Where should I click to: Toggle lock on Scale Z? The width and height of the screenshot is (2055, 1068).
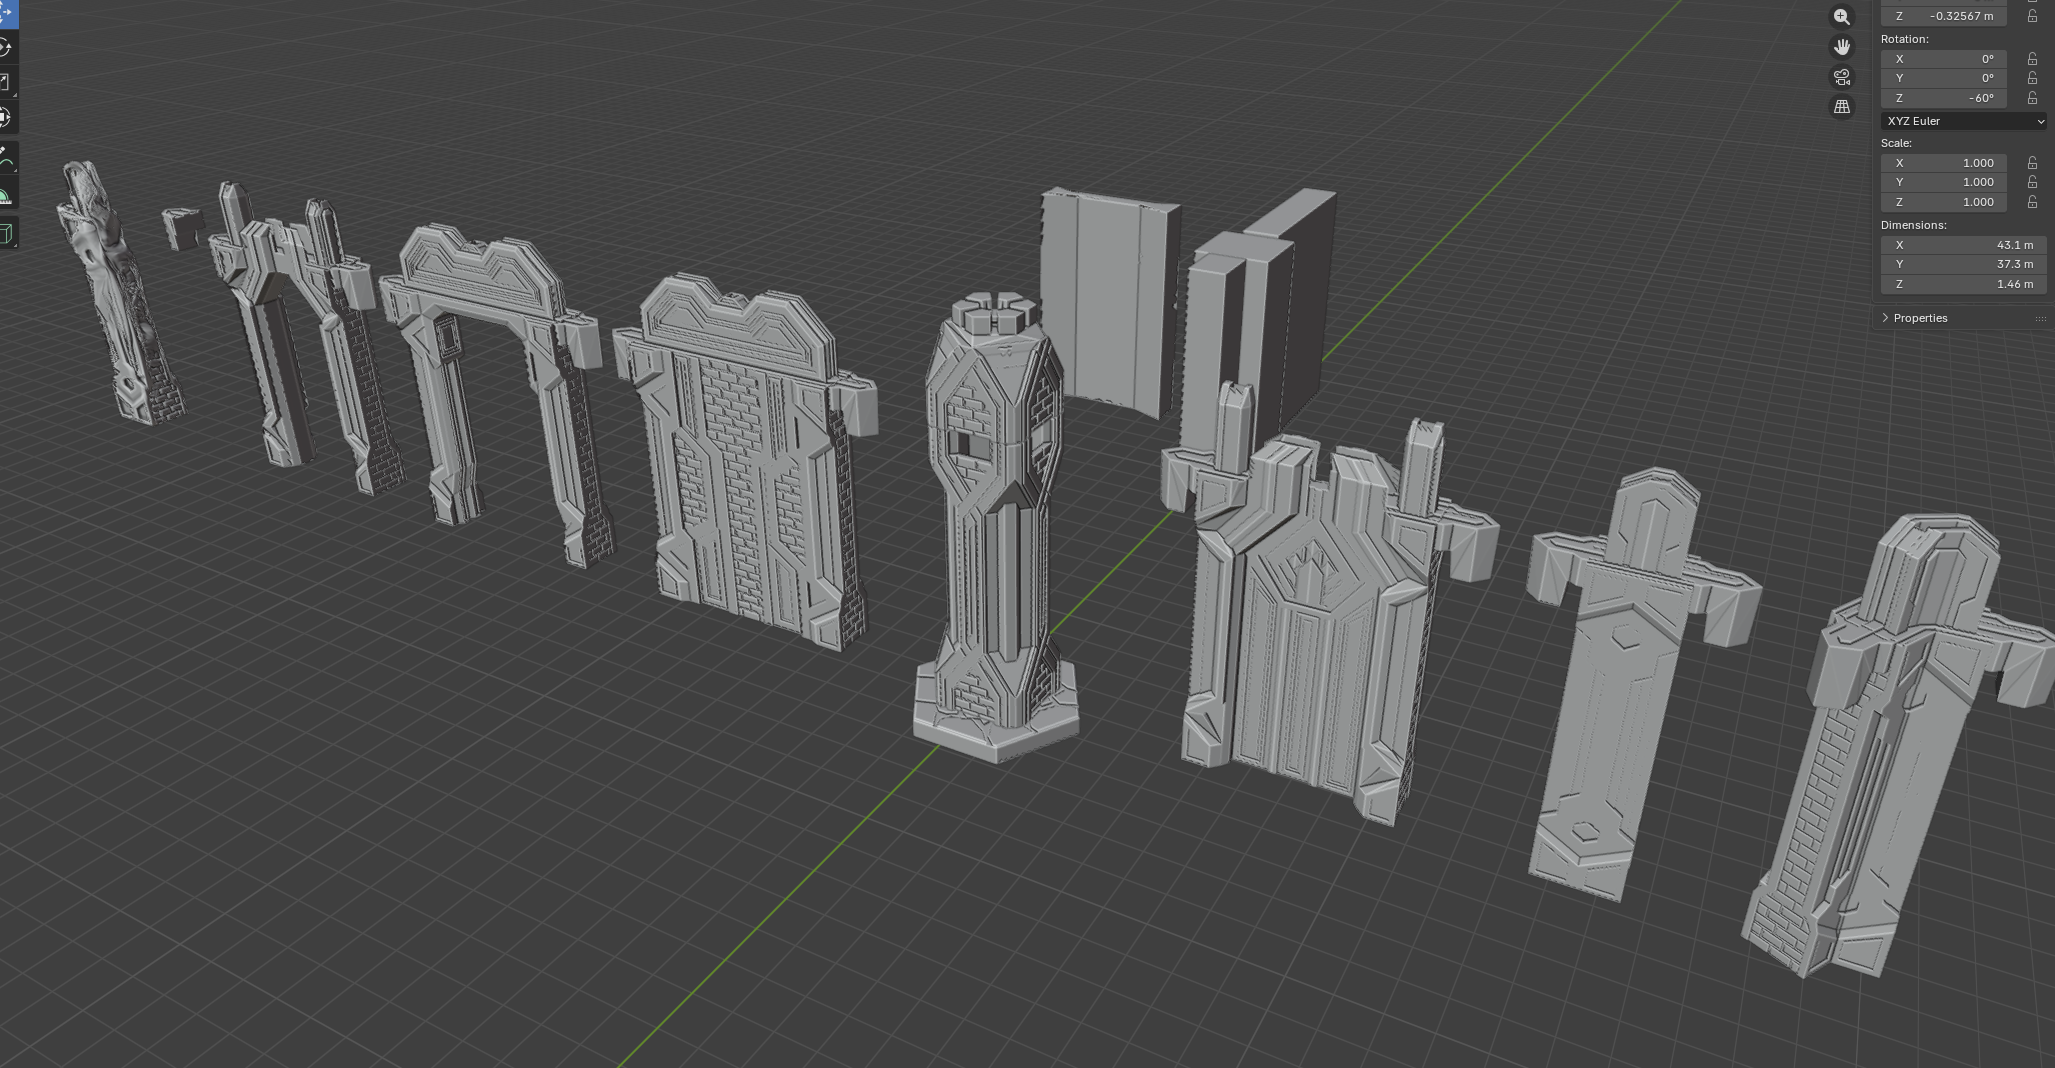coord(2032,202)
